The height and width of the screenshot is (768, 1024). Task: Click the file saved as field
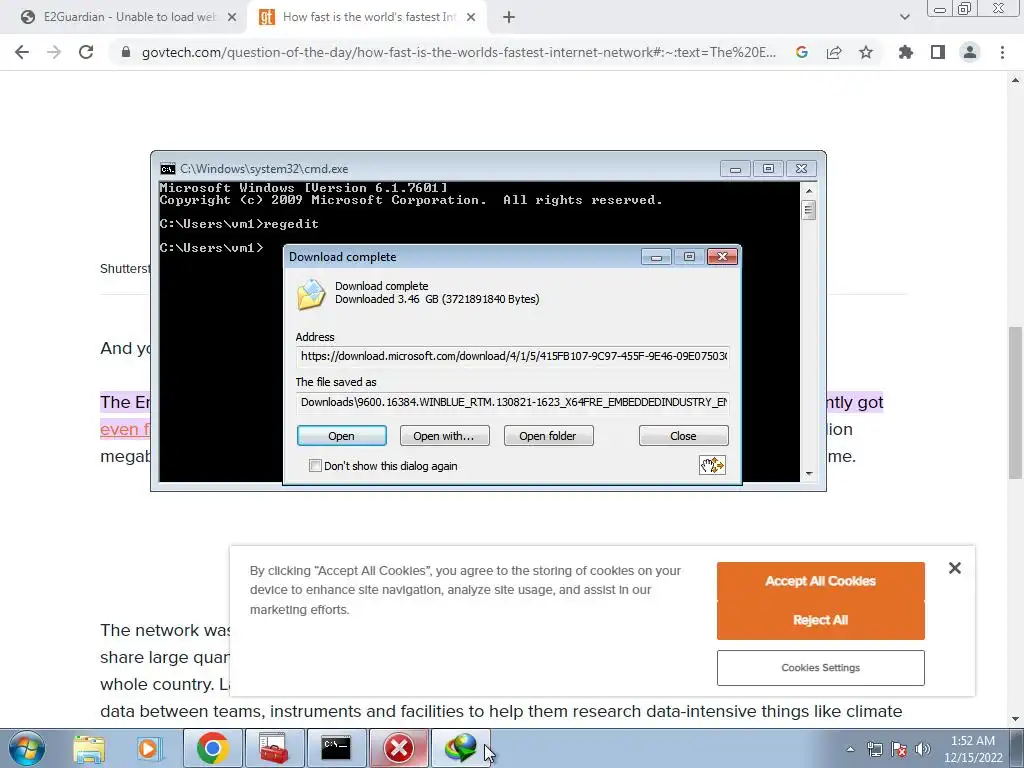(513, 402)
